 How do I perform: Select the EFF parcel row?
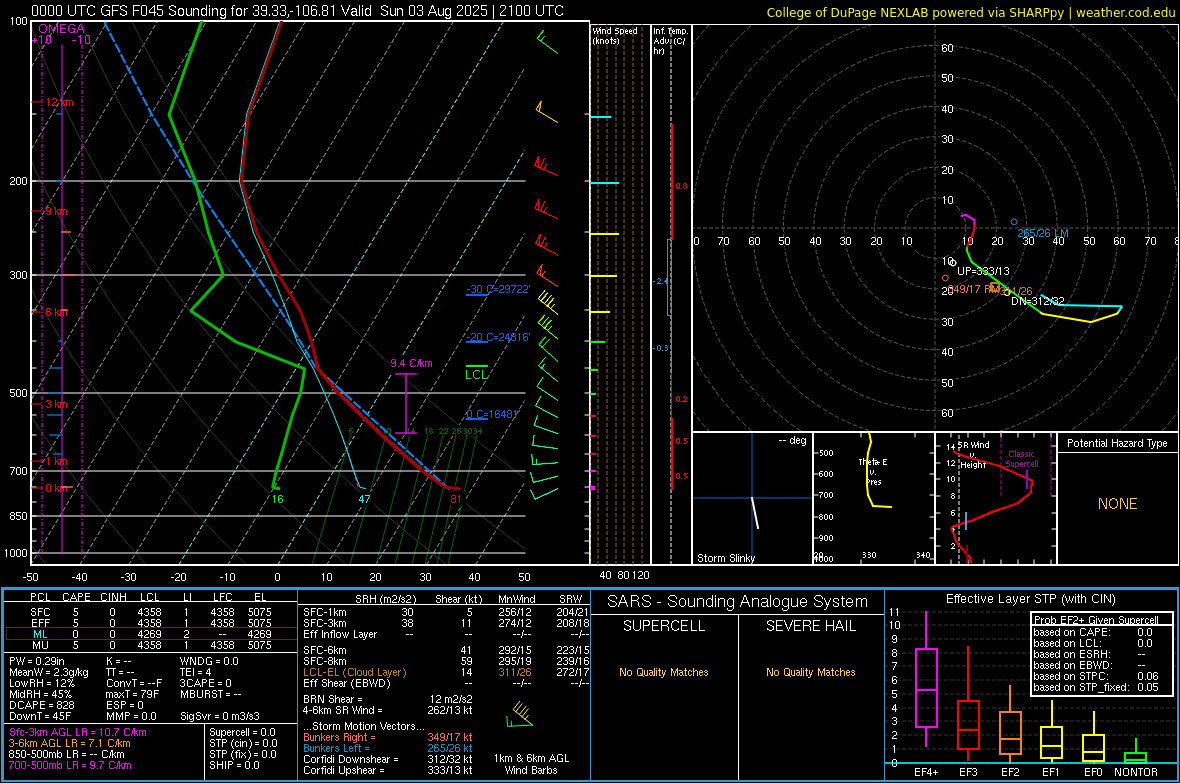(151, 623)
